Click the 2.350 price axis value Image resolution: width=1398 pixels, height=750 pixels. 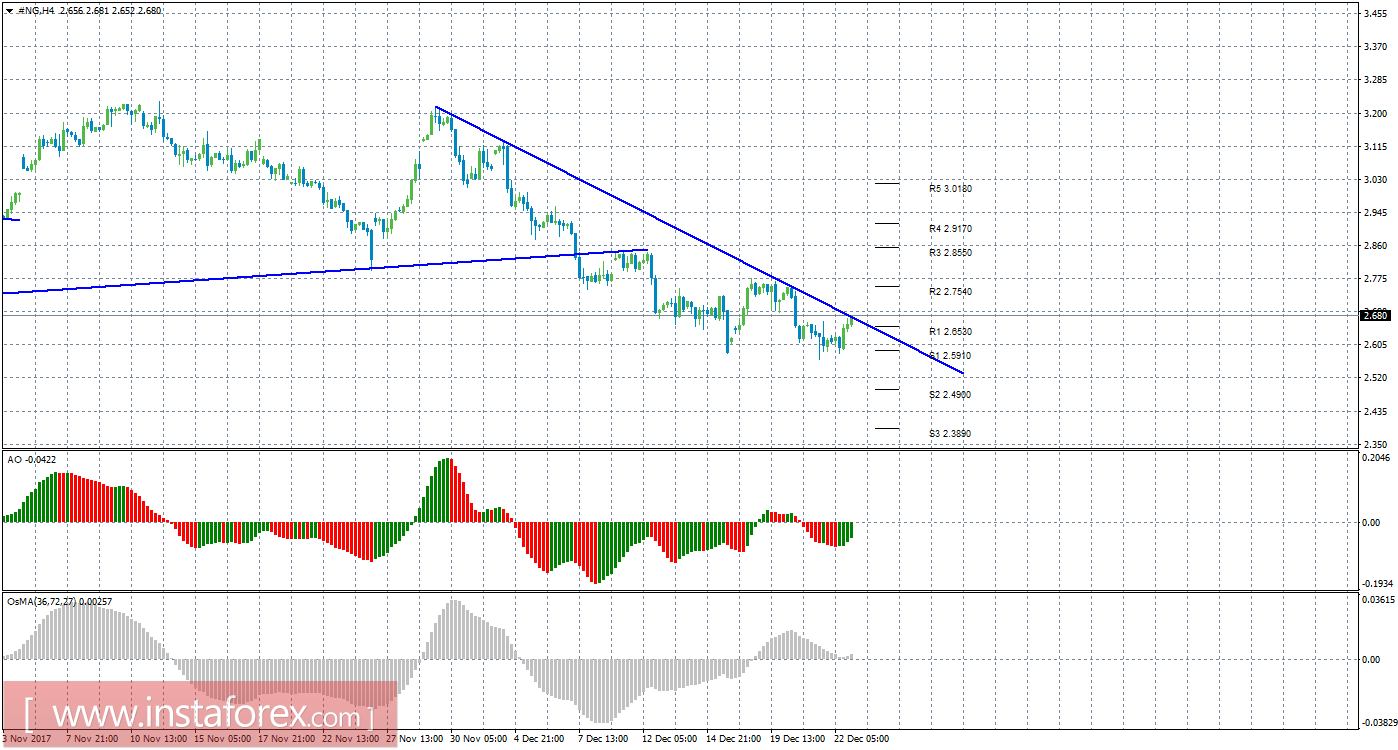[1376, 444]
